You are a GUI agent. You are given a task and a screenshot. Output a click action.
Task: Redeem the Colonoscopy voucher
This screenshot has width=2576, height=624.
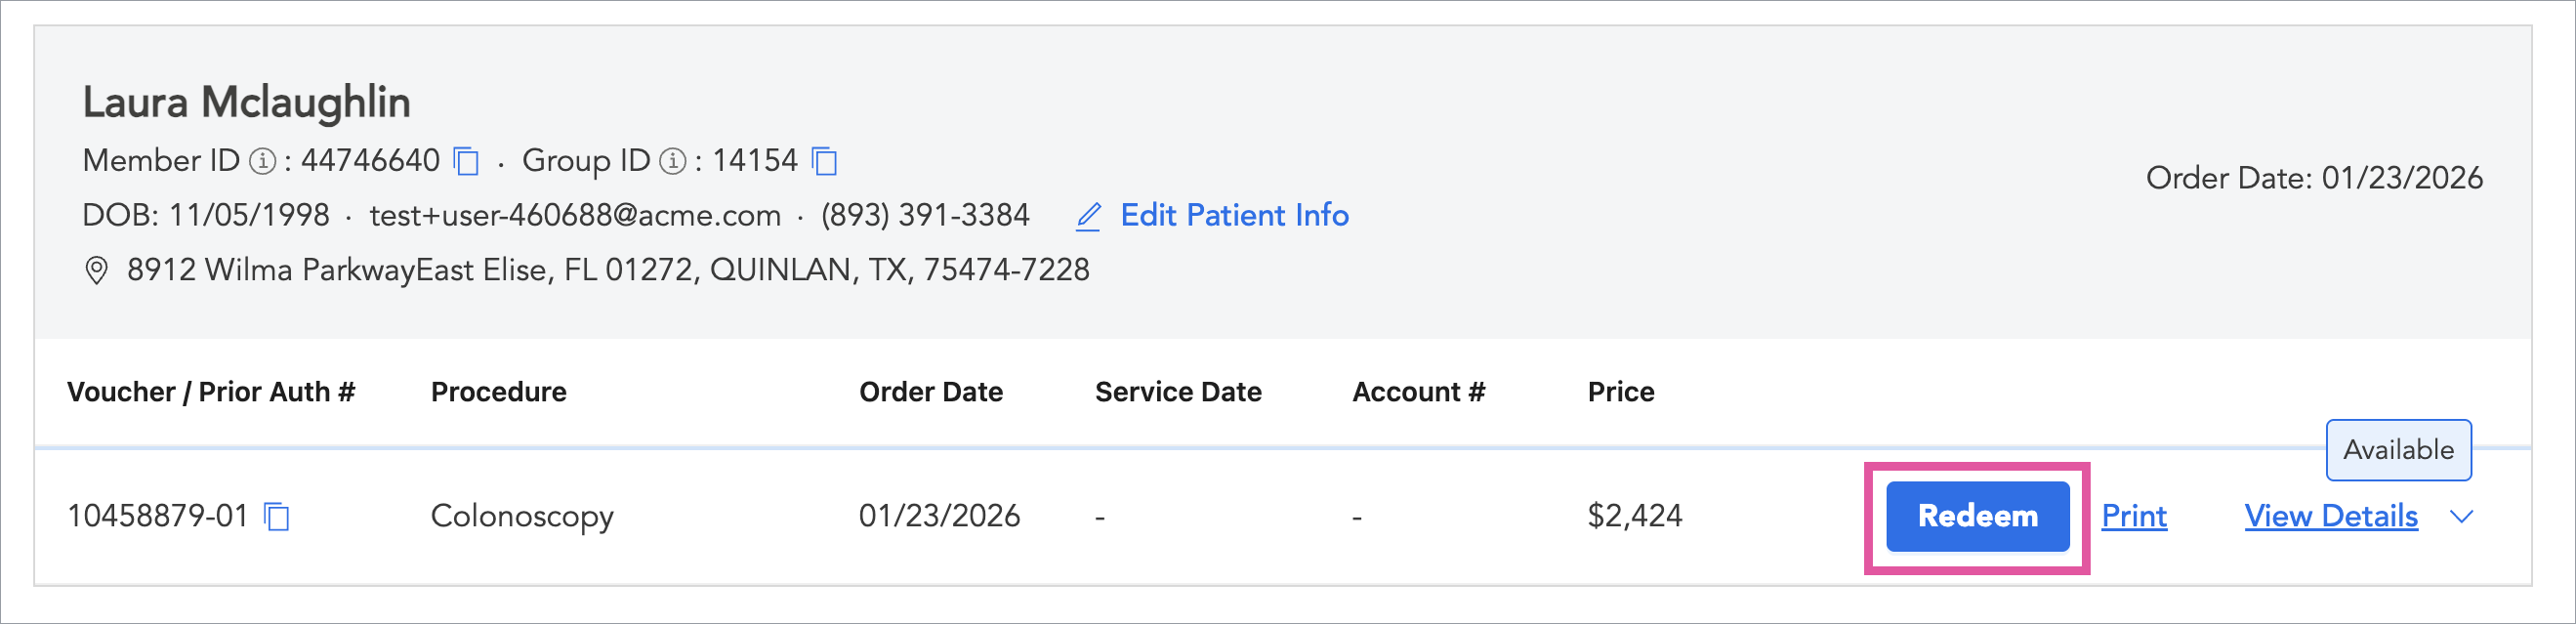(x=1977, y=516)
